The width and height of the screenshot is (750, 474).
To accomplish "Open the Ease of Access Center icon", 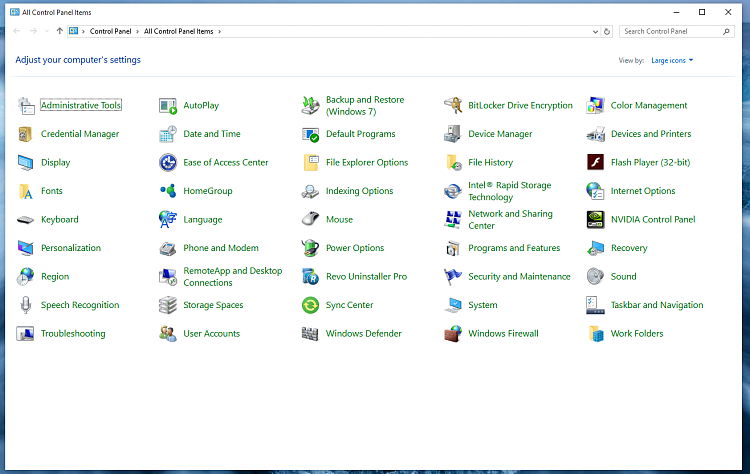I will (168, 163).
